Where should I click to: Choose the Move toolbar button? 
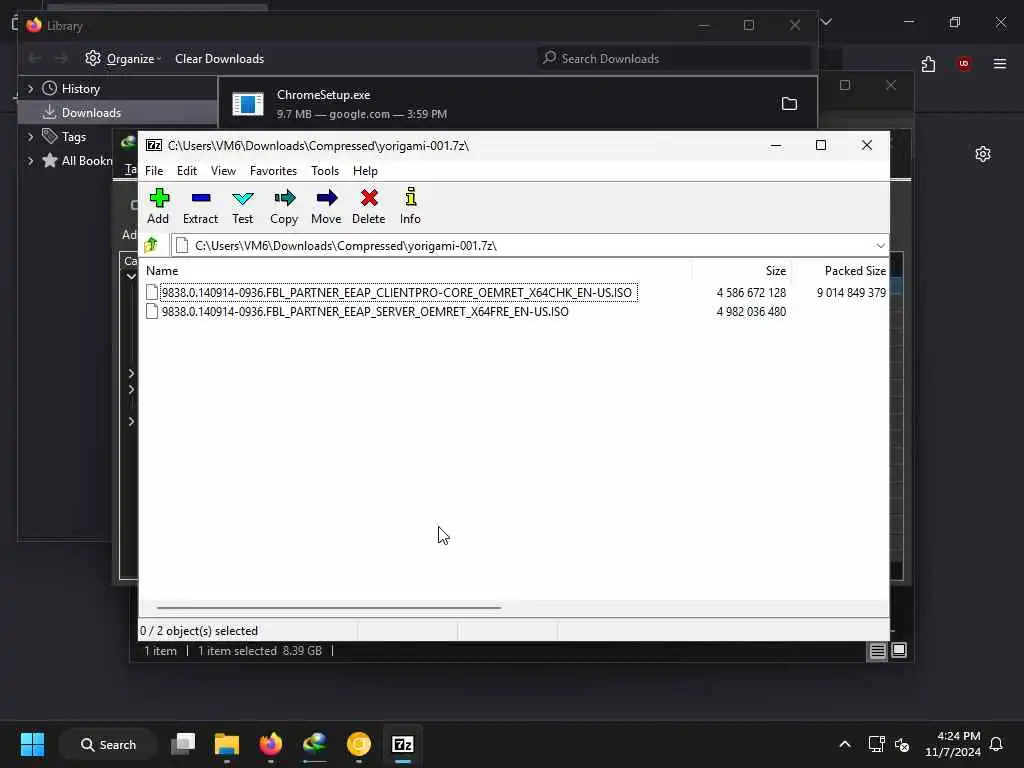[326, 206]
